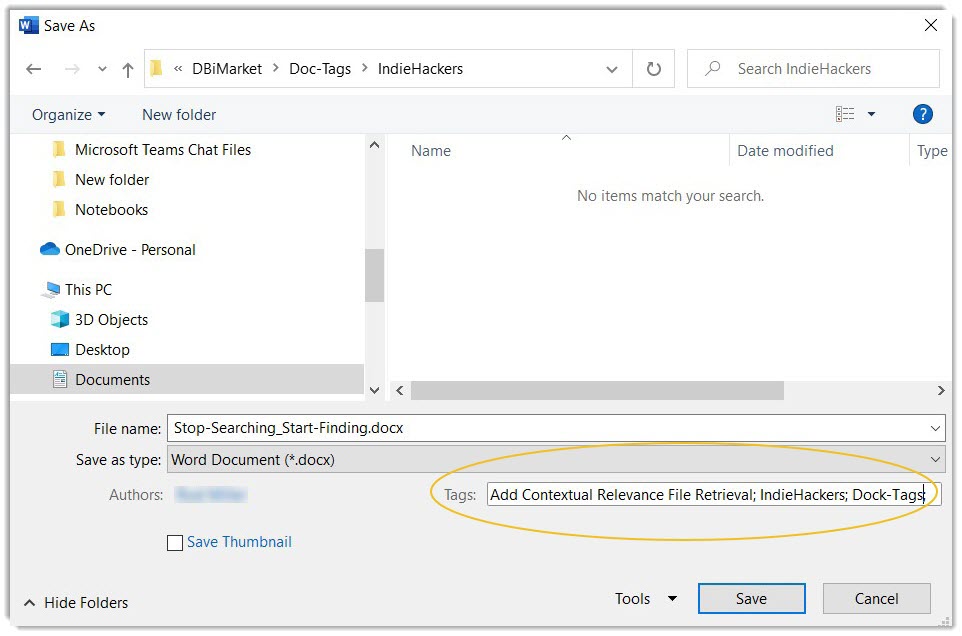Click into the Tags input field

point(713,495)
